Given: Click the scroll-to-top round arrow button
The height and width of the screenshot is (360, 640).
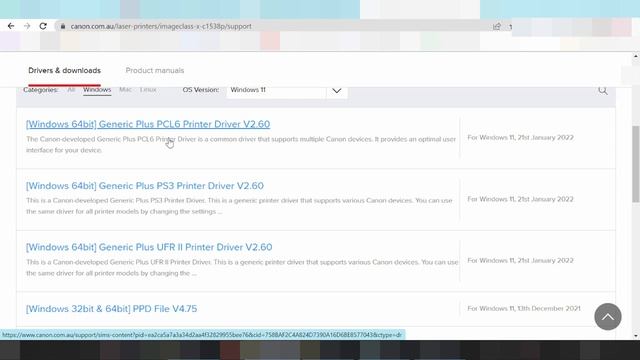Looking at the screenshot, I should click(608, 317).
